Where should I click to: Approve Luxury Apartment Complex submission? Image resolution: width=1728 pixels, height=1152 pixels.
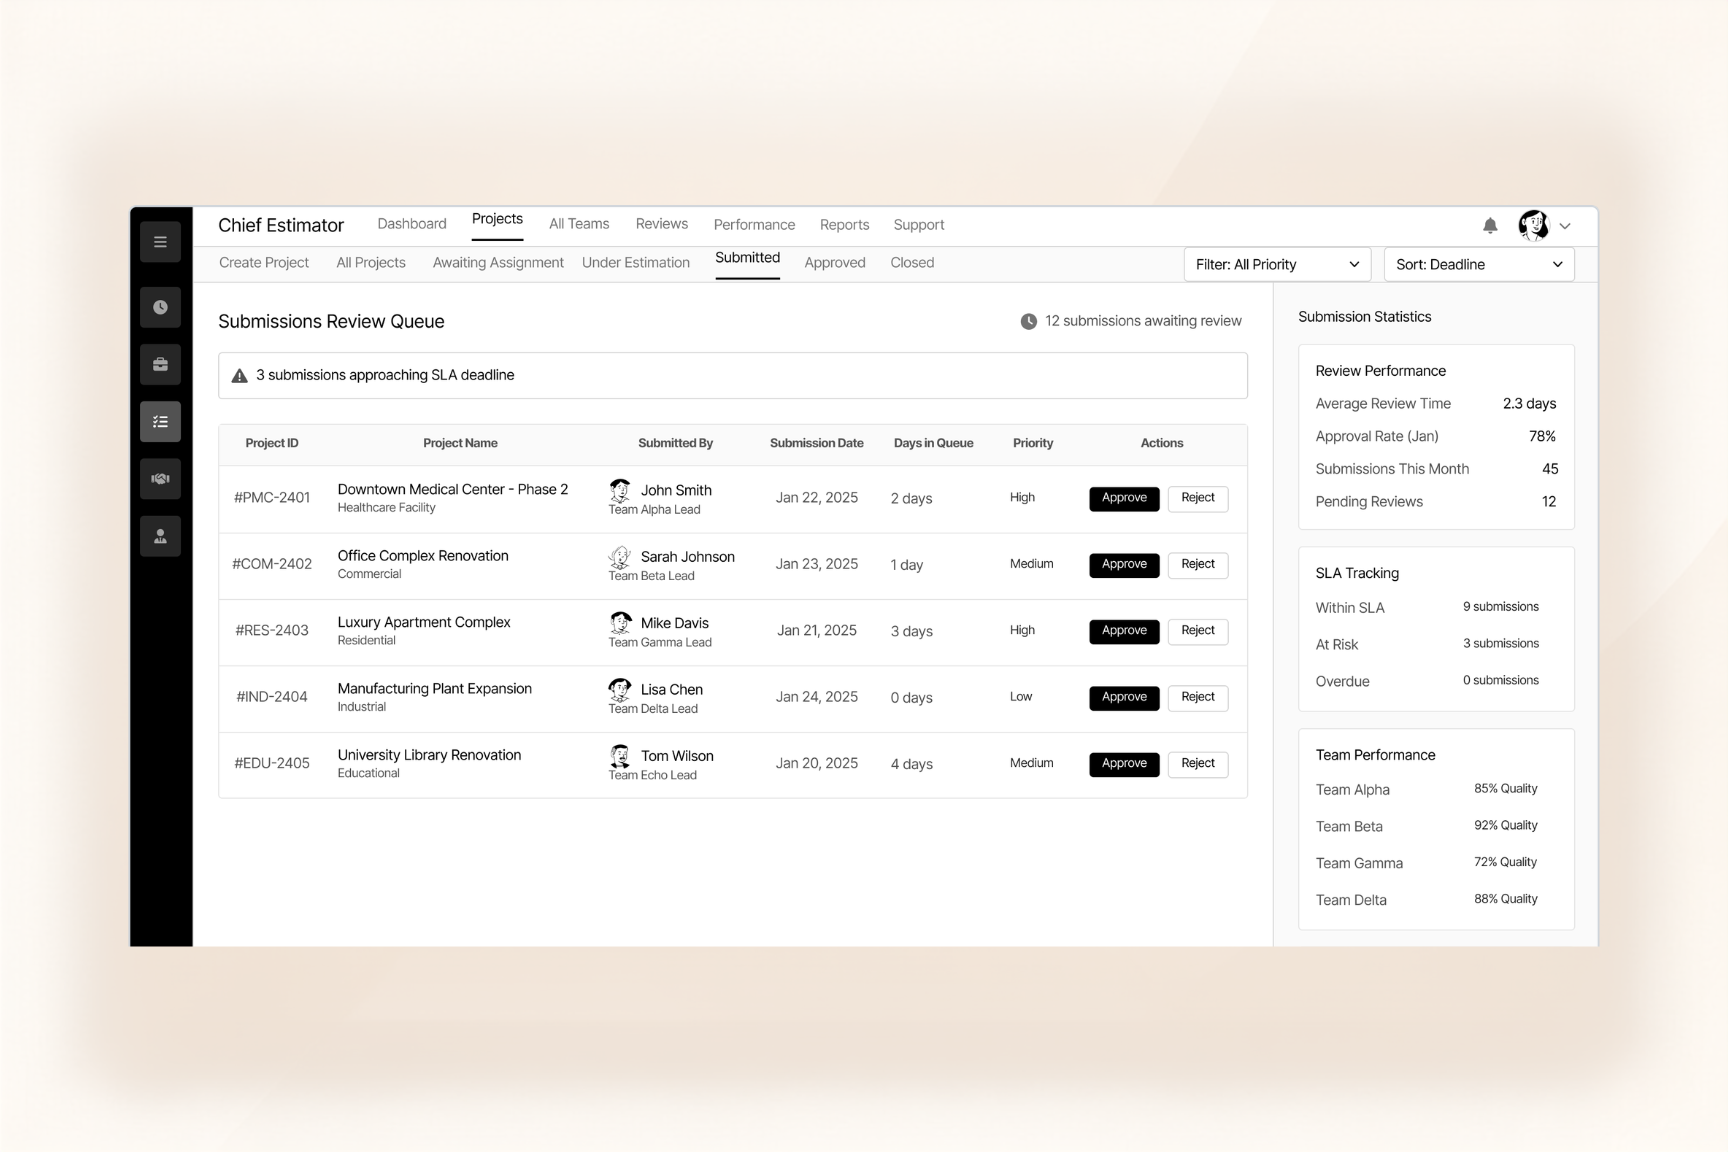coord(1124,631)
